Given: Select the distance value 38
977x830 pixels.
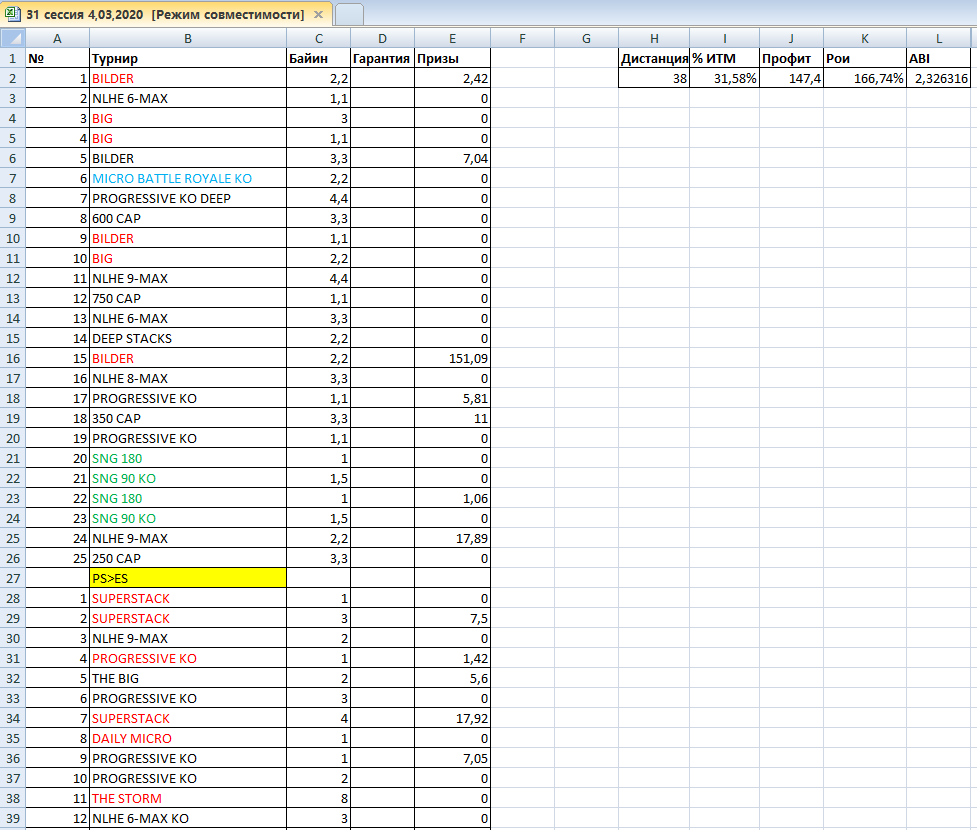Looking at the screenshot, I should pyautogui.click(x=654, y=79).
